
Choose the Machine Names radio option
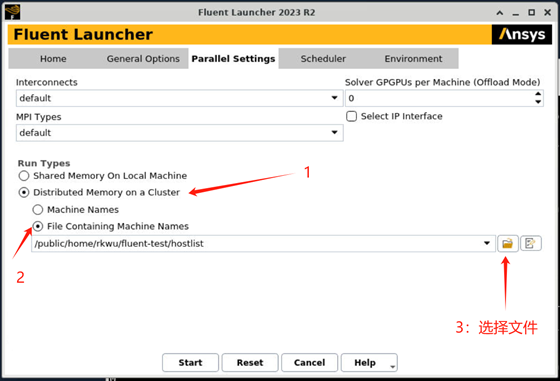tap(38, 210)
